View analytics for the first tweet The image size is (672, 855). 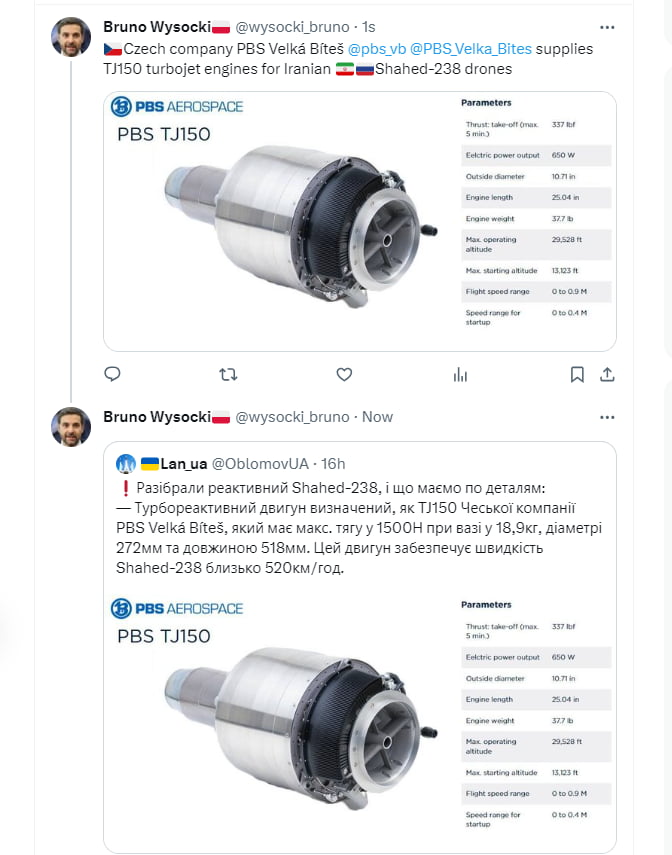(460, 373)
